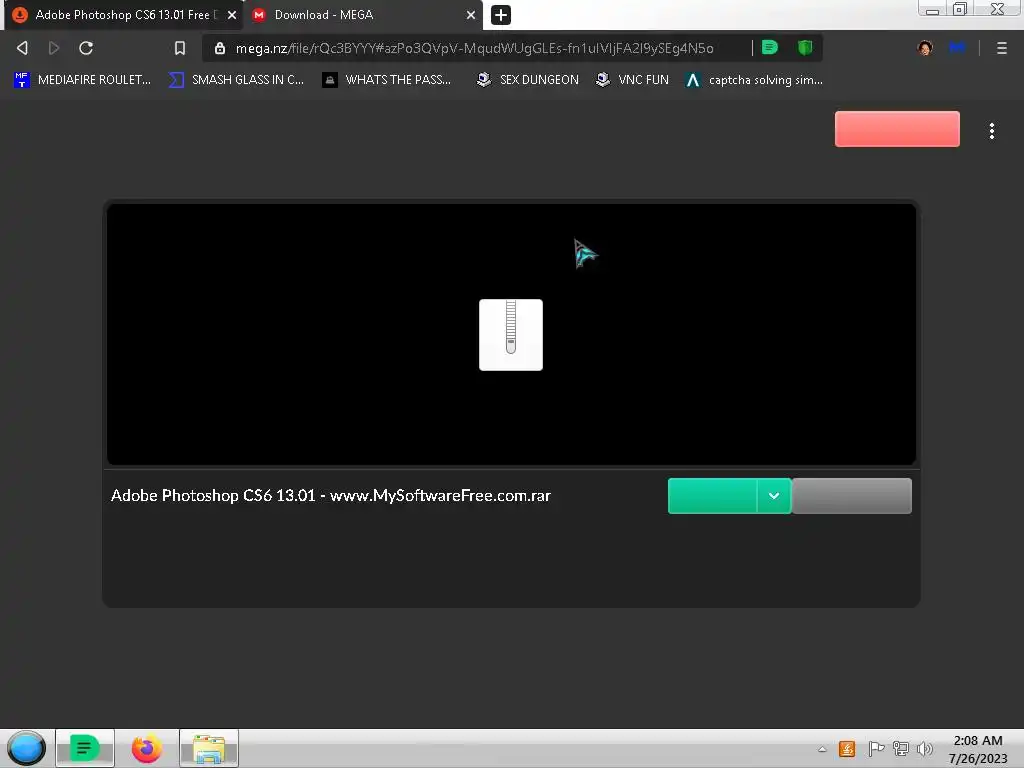
Task: Open a new tab with the plus button
Action: 501,14
